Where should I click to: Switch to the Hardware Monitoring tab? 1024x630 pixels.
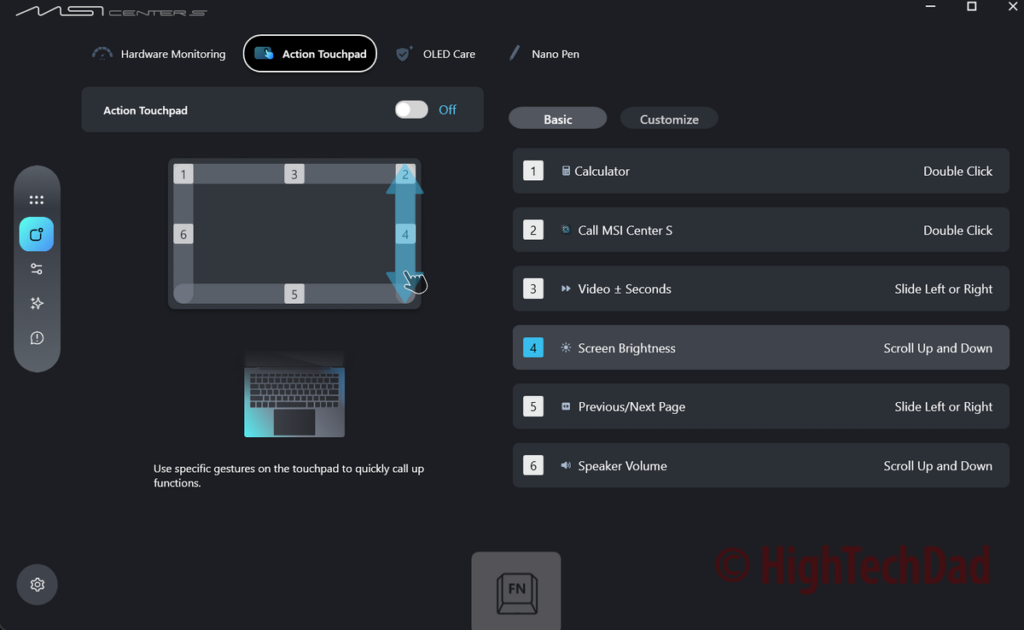tap(160, 54)
